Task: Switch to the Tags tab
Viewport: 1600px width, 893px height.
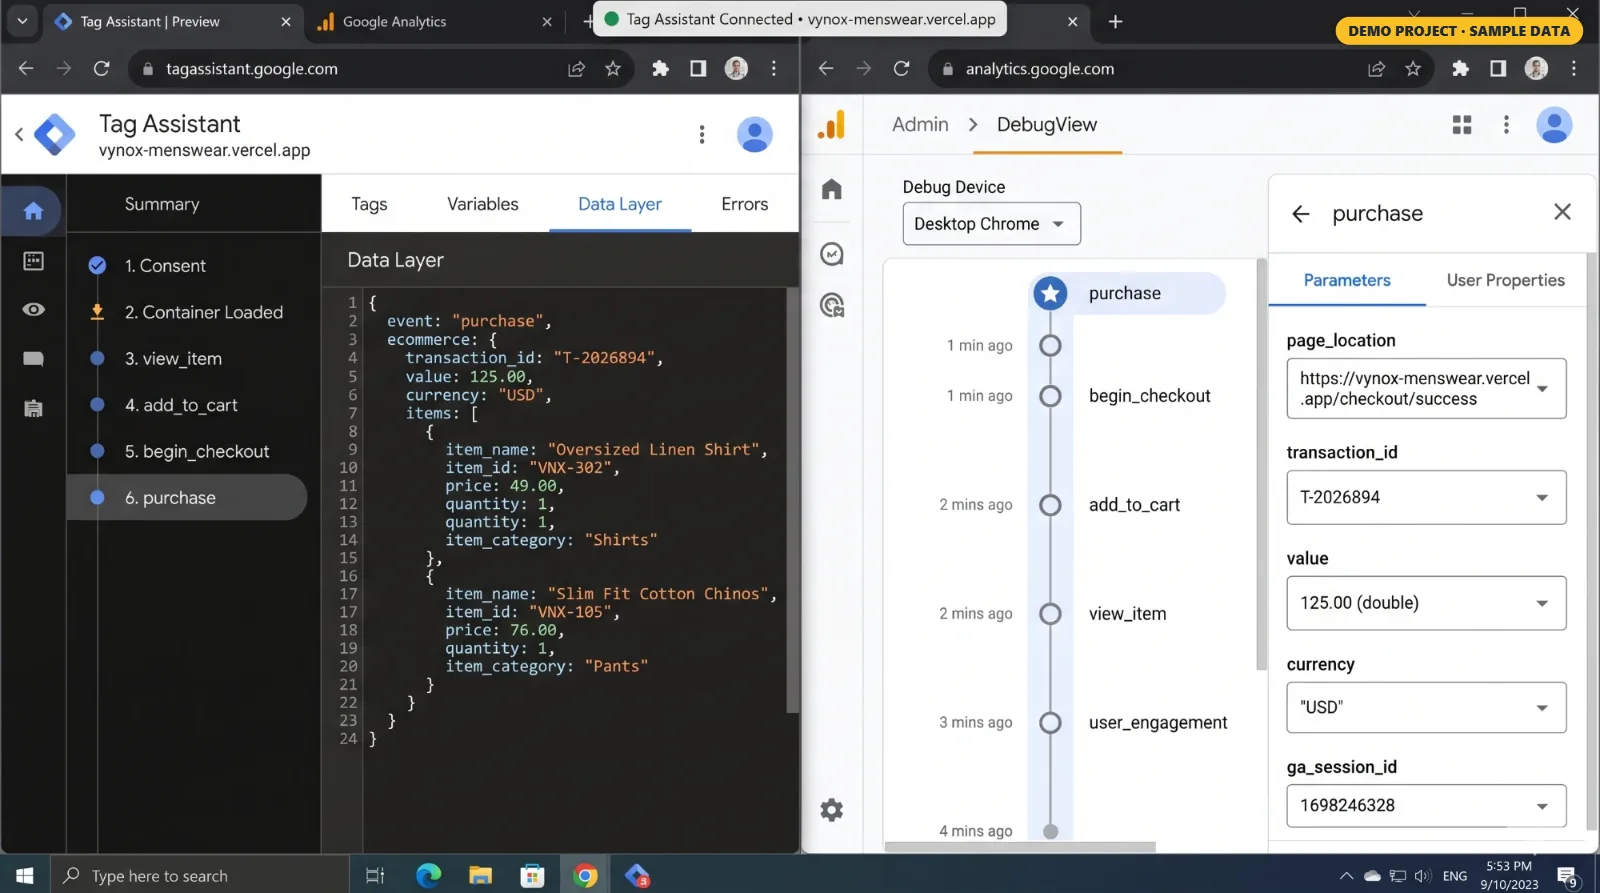Action: (x=369, y=204)
